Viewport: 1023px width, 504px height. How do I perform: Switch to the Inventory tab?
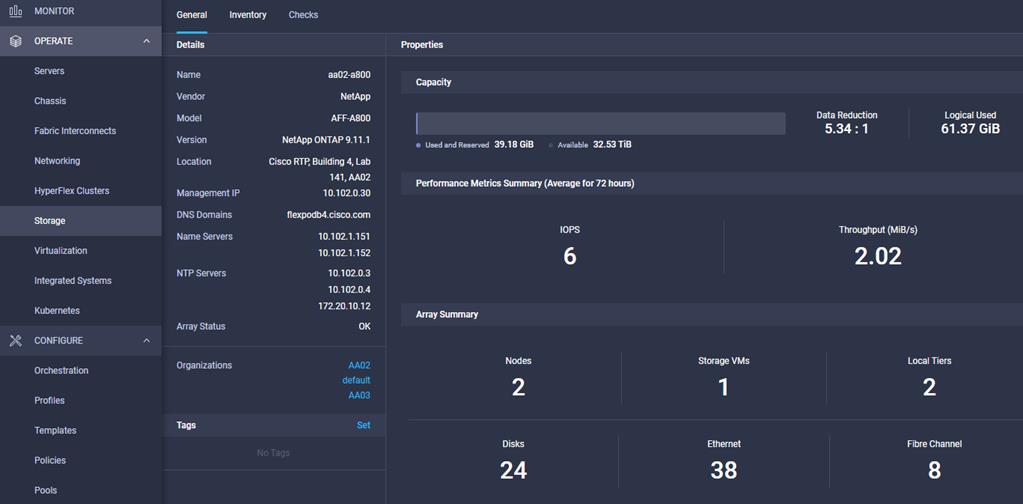point(248,15)
